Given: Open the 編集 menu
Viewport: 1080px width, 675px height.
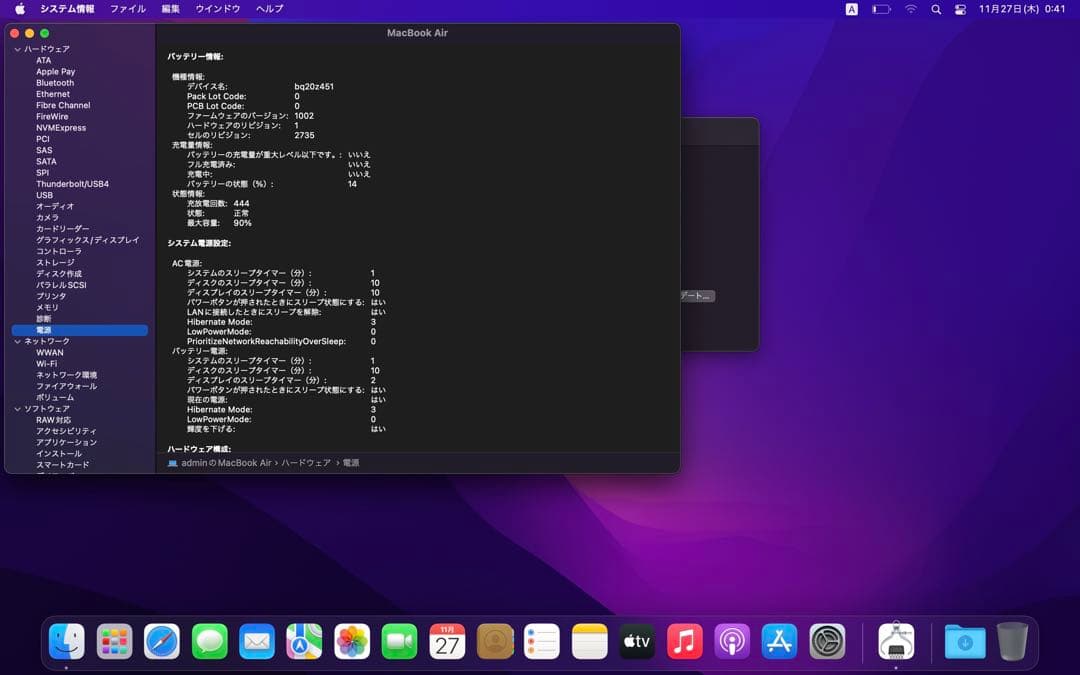Looking at the screenshot, I should pos(171,9).
